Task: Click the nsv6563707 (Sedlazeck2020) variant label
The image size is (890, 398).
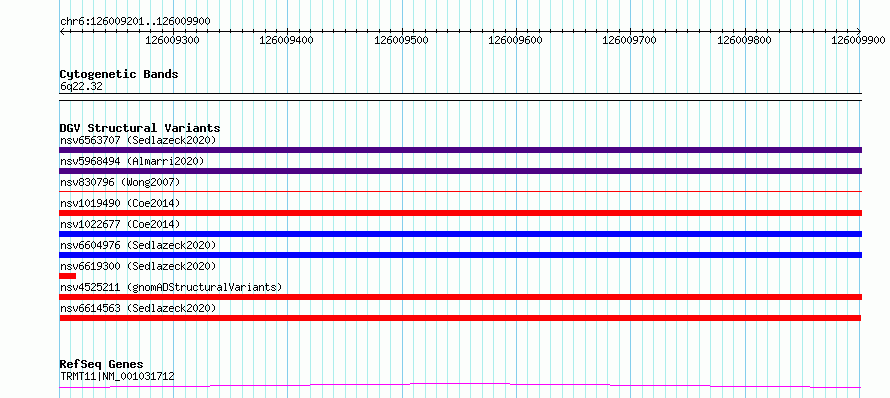Action: tap(138, 140)
